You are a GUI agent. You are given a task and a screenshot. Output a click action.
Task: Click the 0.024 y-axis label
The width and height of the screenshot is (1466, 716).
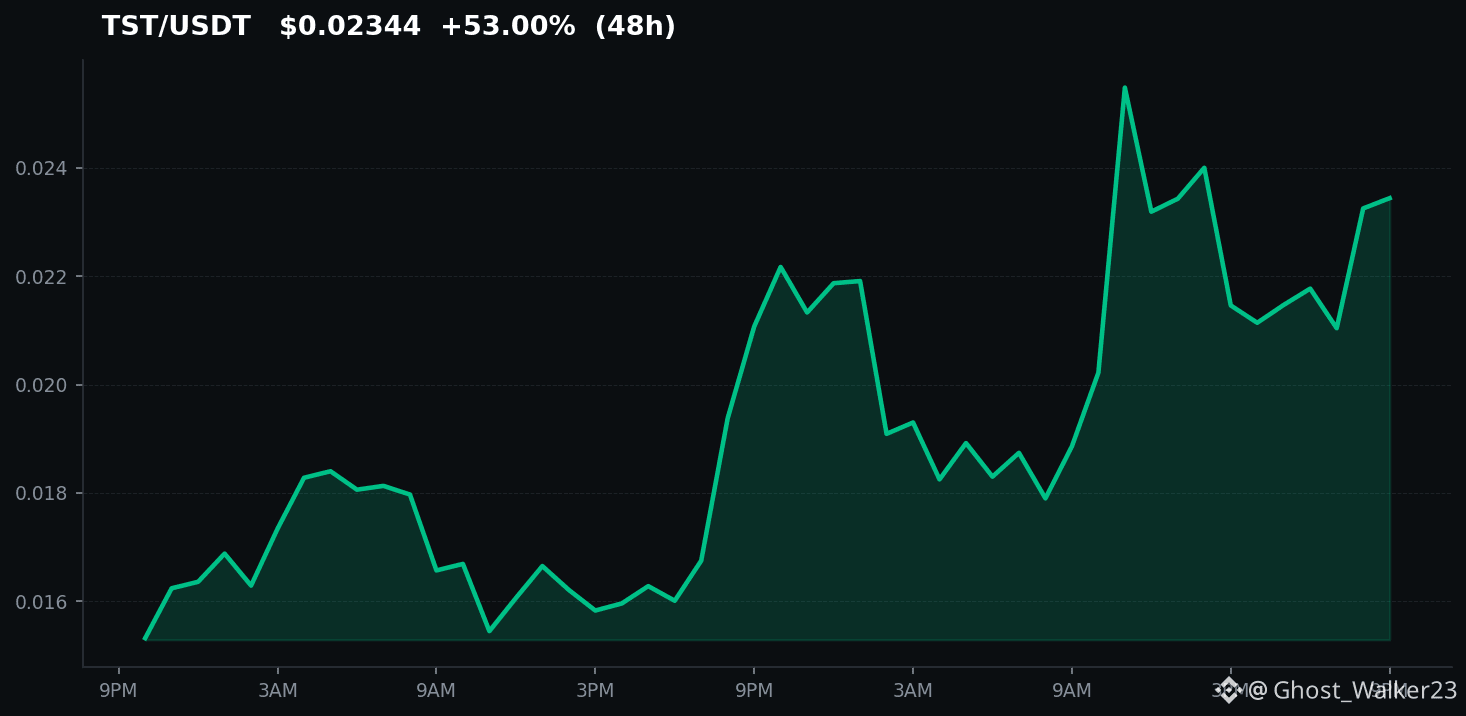41,168
